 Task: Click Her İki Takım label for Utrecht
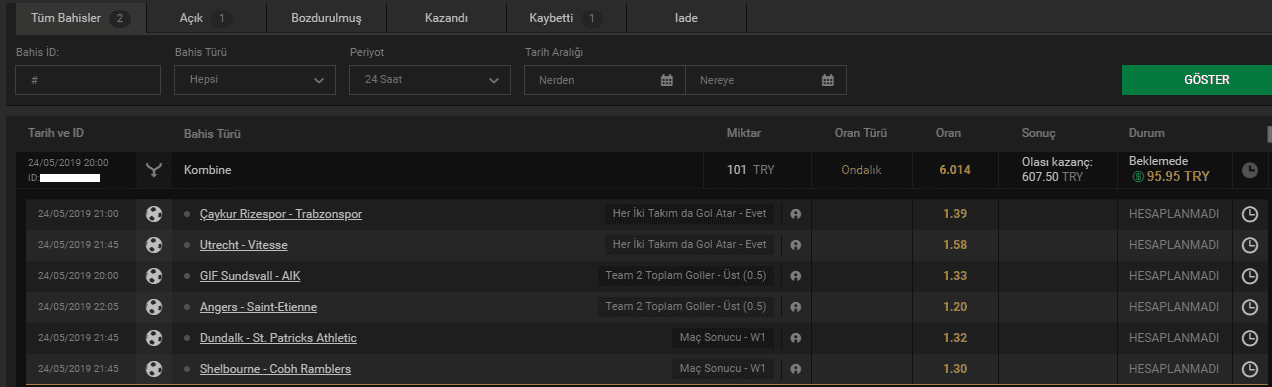pos(690,245)
